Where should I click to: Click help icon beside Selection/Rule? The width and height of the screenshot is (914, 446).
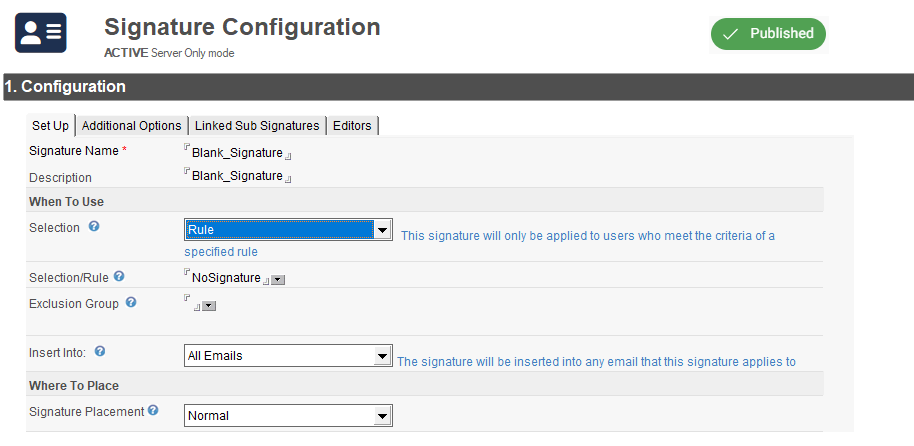coord(119,276)
